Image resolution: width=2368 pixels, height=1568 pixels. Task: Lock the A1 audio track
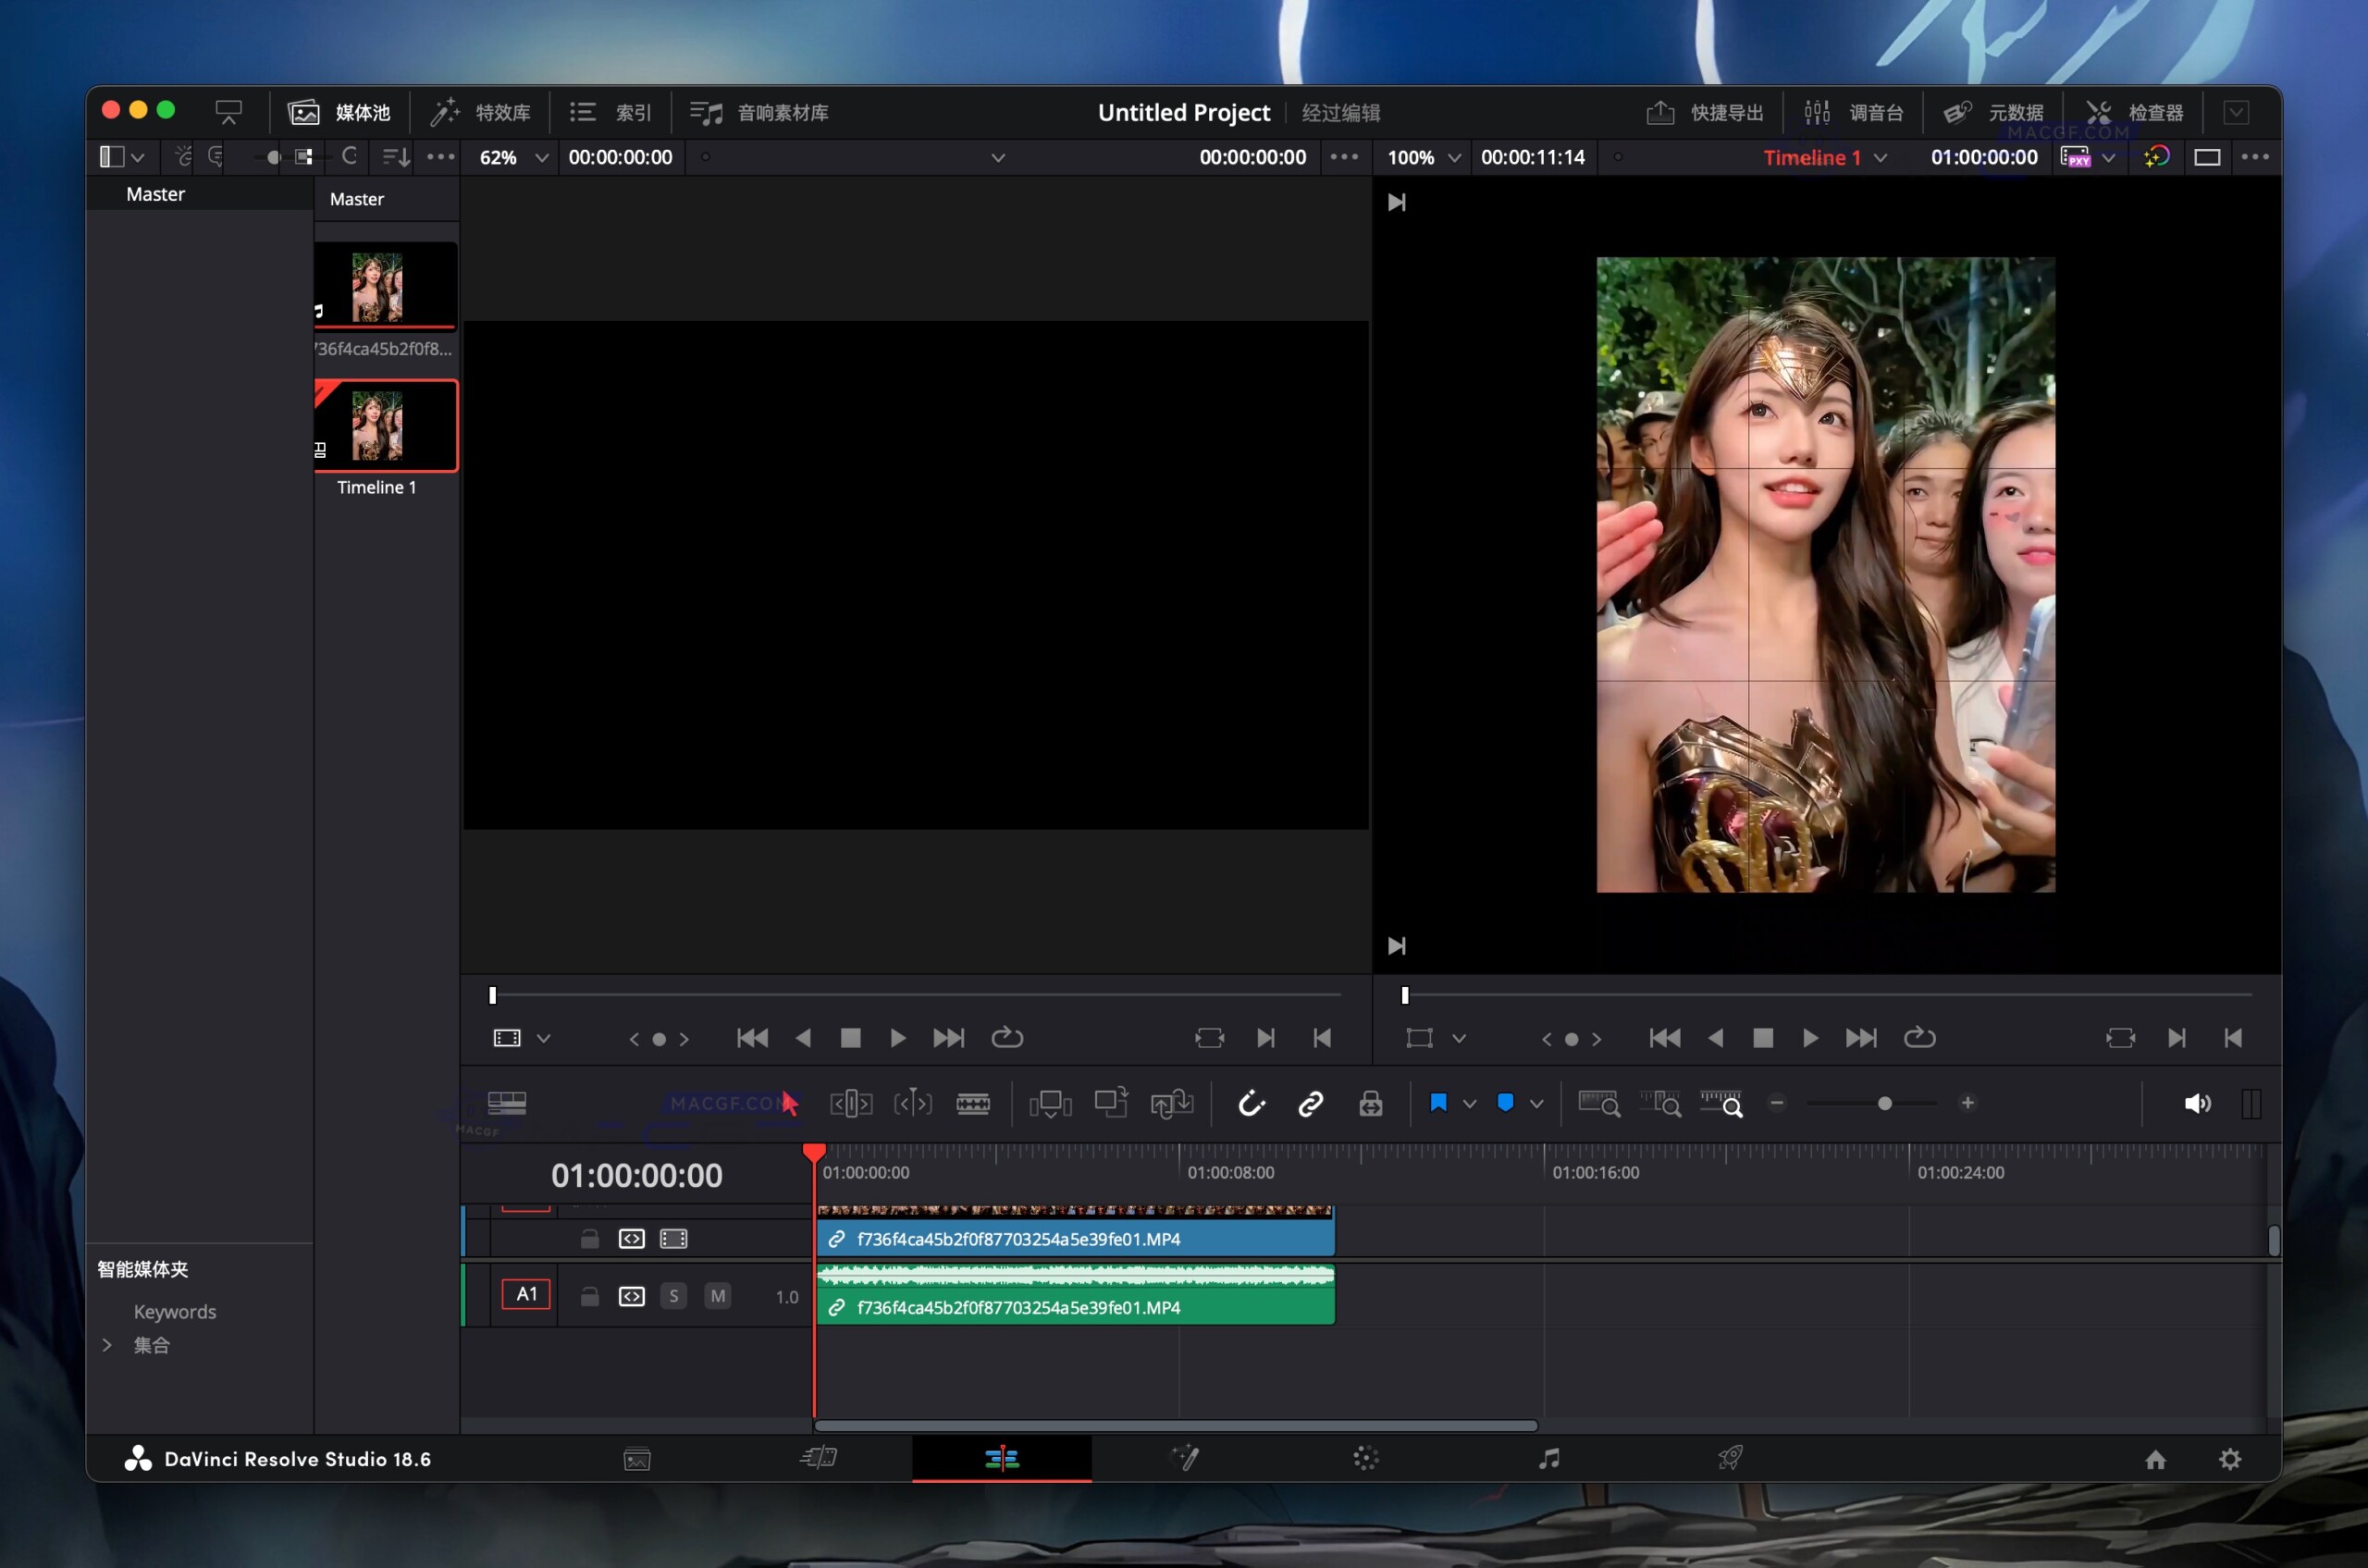(589, 1295)
